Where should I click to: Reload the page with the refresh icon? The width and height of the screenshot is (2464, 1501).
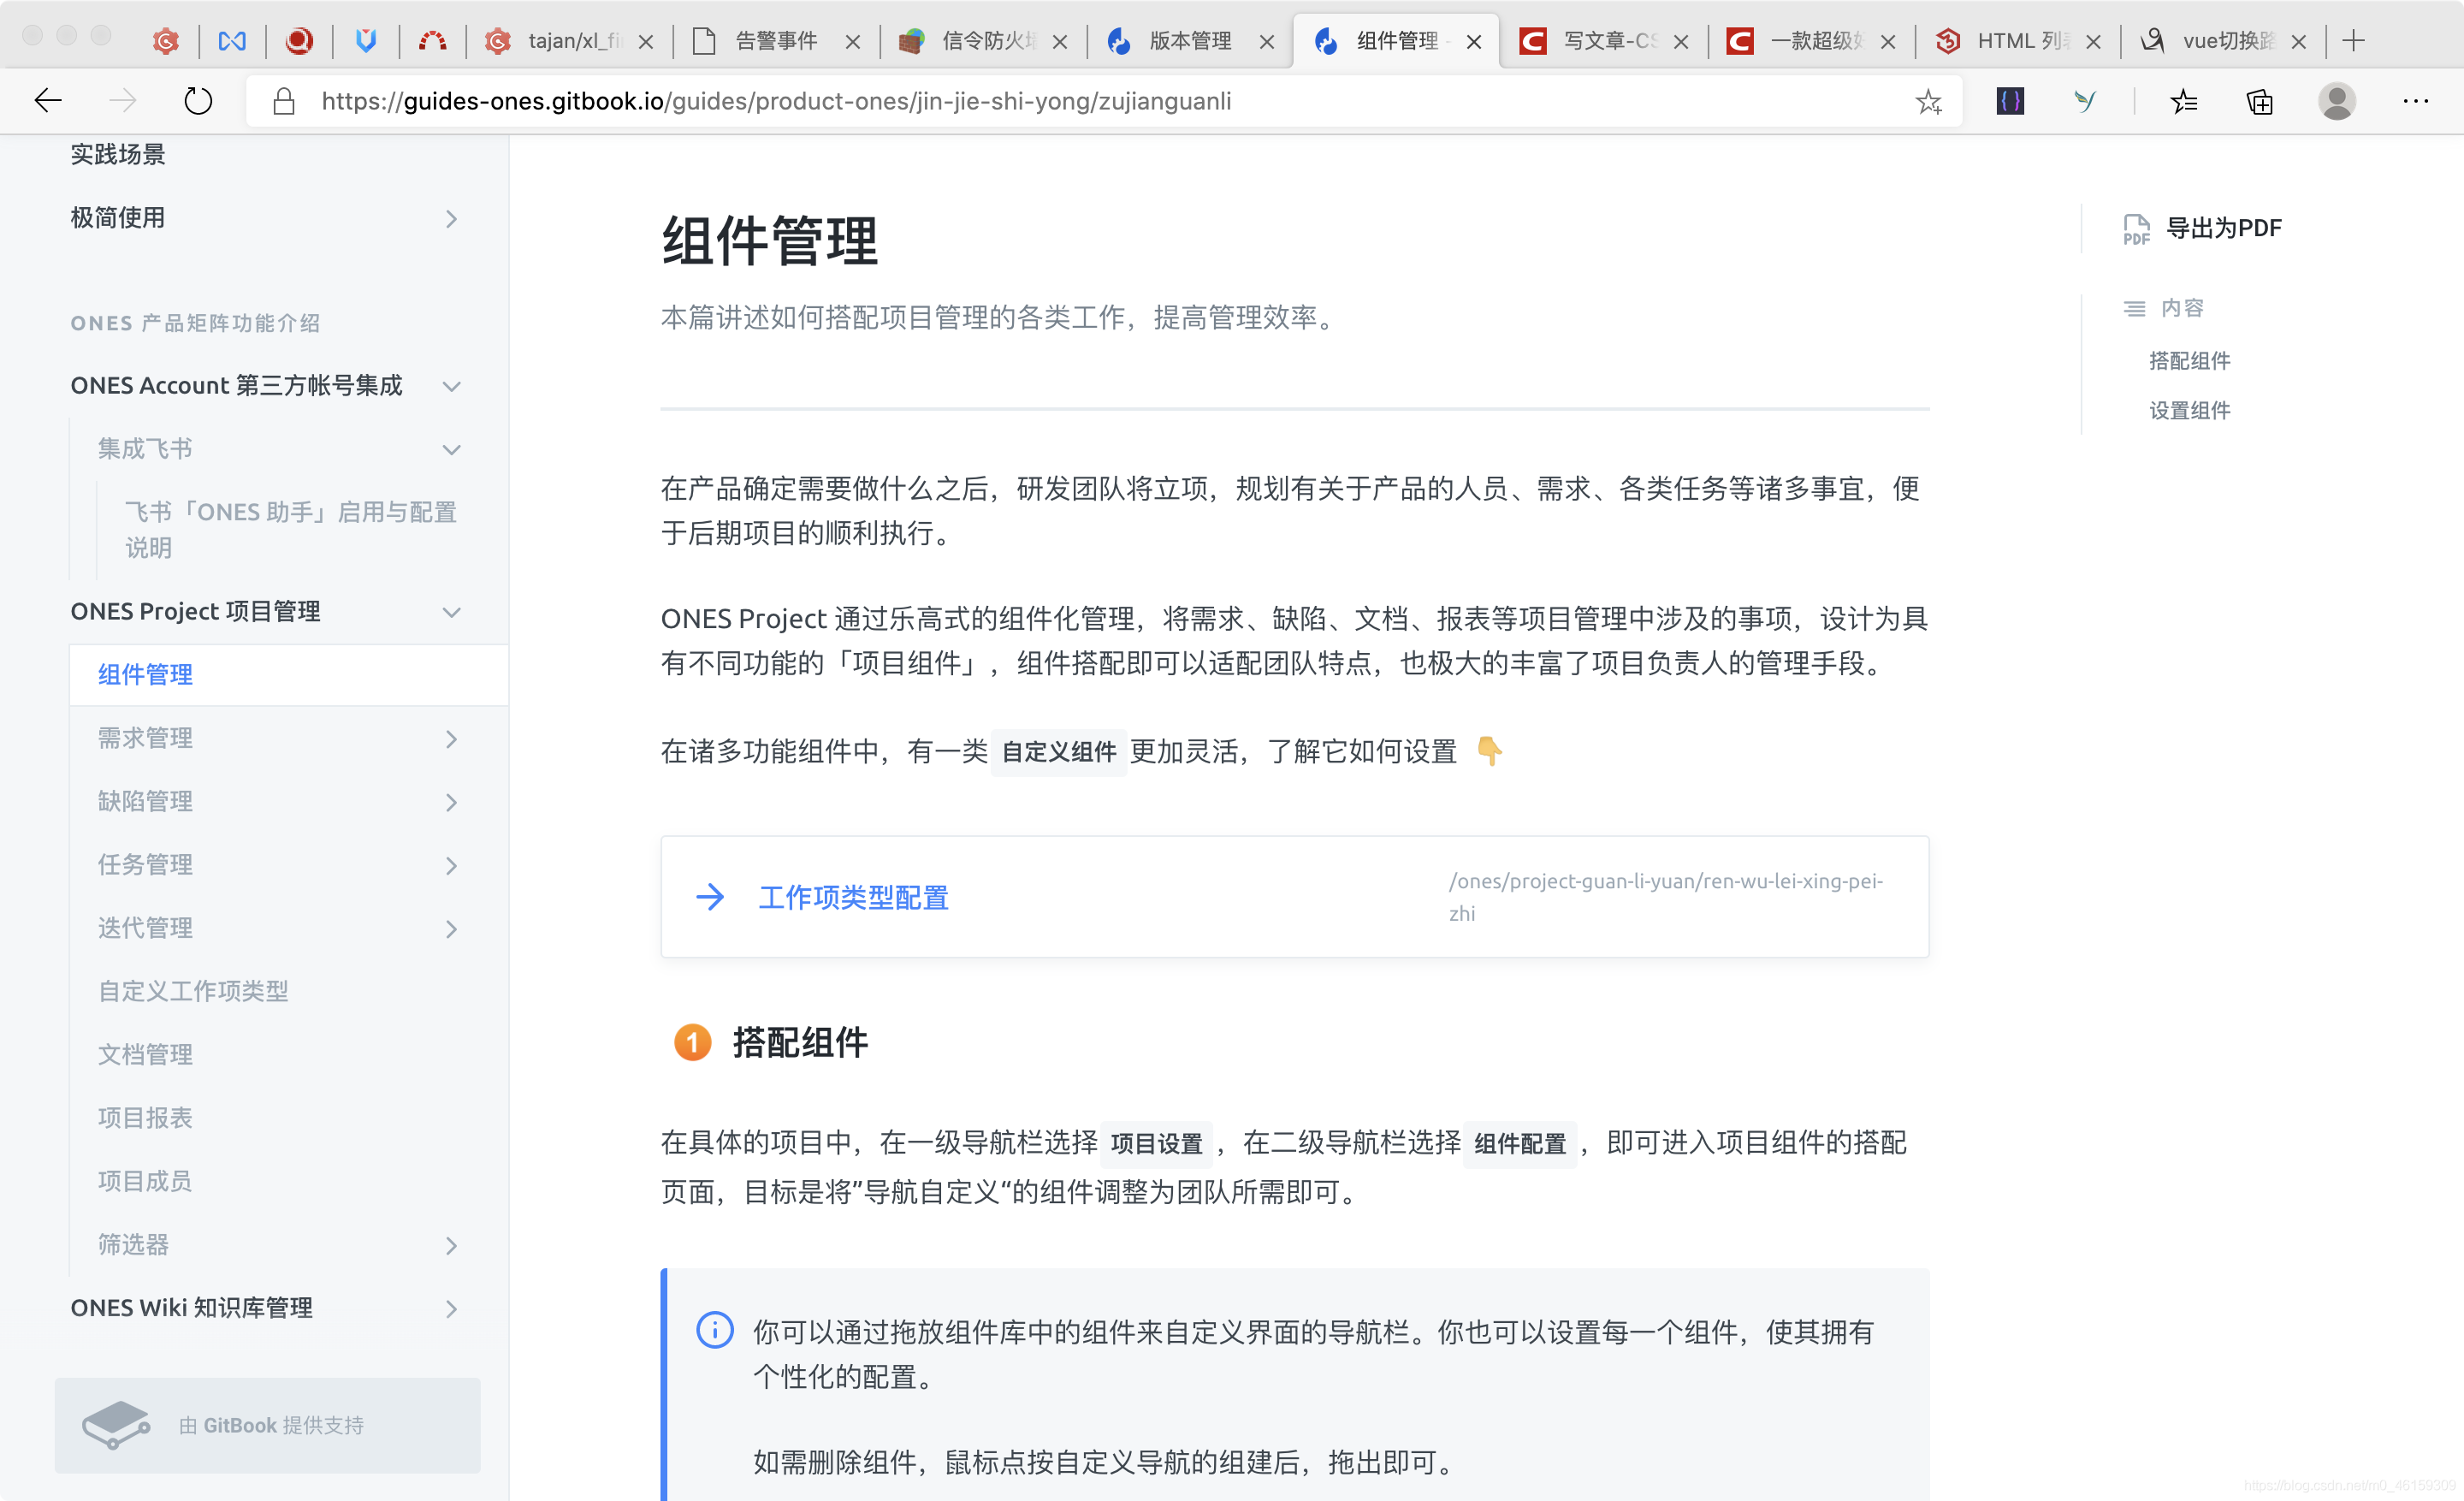198,101
